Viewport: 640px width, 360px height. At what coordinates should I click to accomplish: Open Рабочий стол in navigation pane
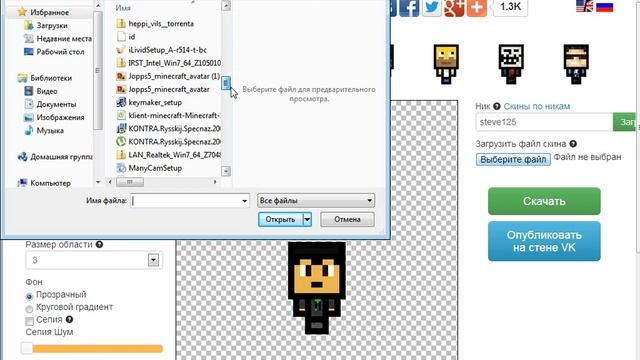[54, 52]
